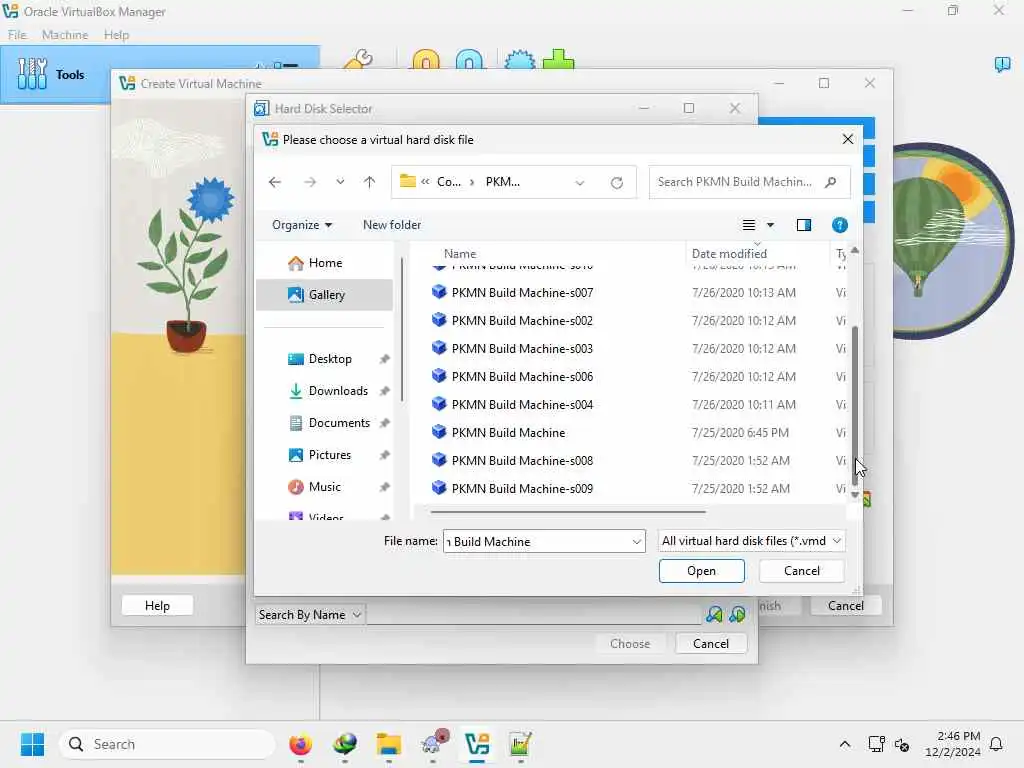Select Gallery in the navigation pane

pos(325,295)
